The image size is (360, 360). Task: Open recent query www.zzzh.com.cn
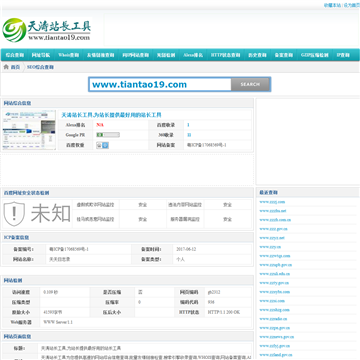[x=275, y=220]
